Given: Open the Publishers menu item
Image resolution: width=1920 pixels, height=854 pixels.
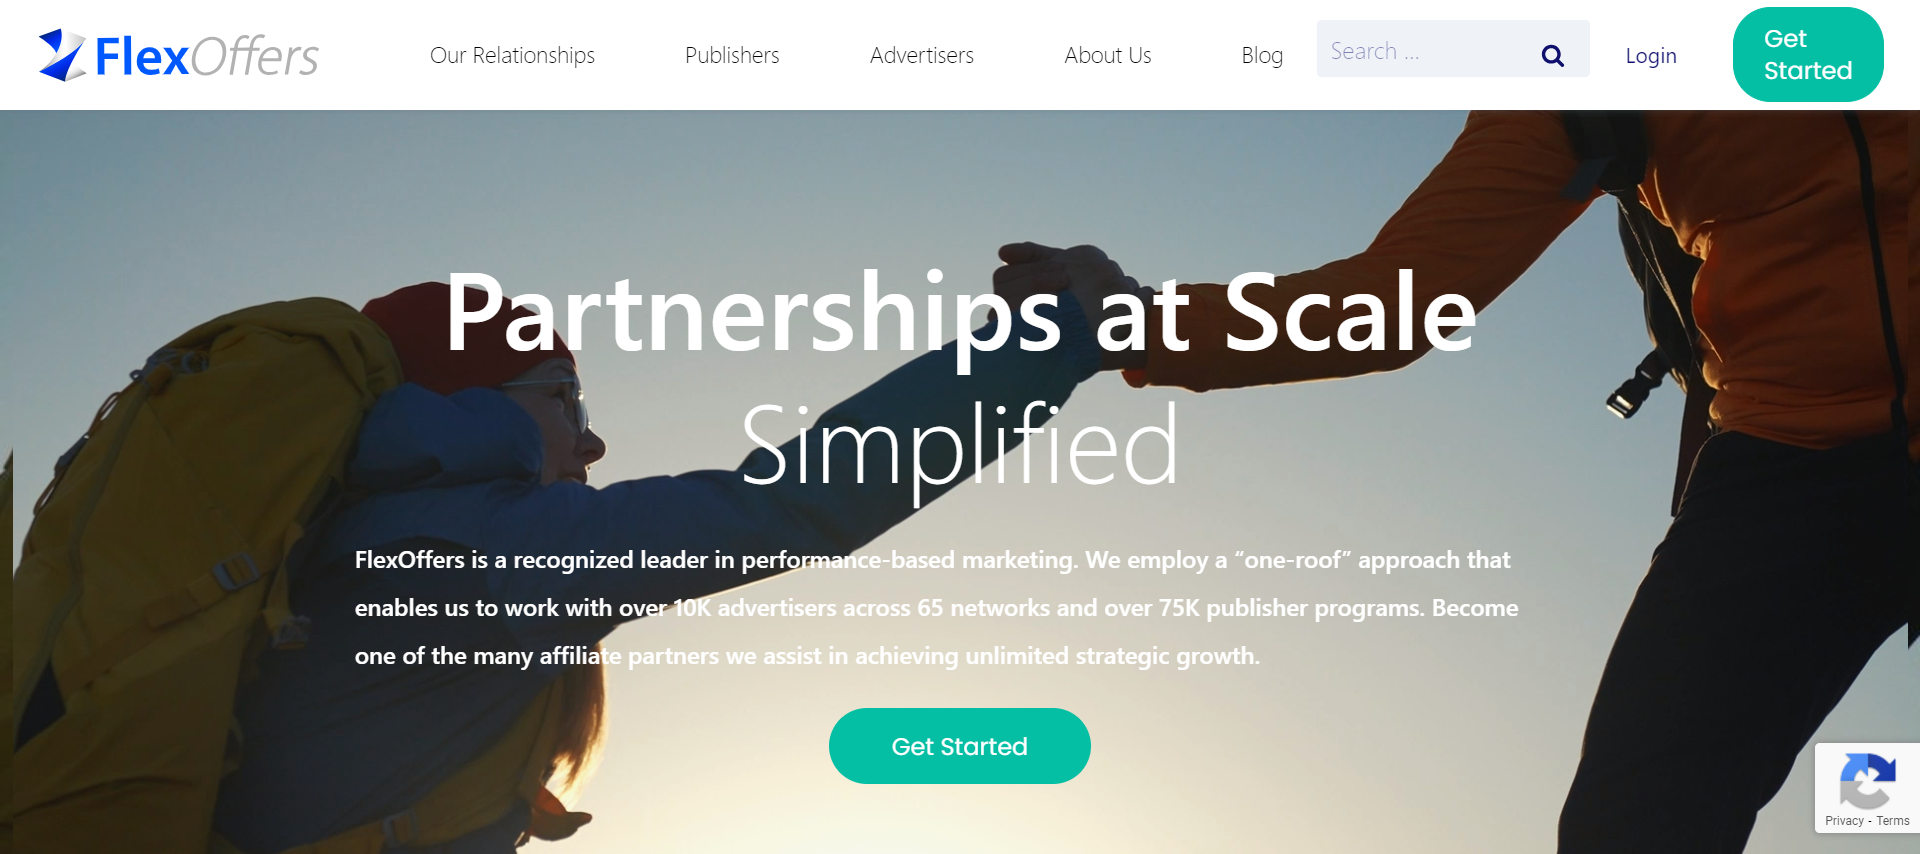Looking at the screenshot, I should (732, 55).
